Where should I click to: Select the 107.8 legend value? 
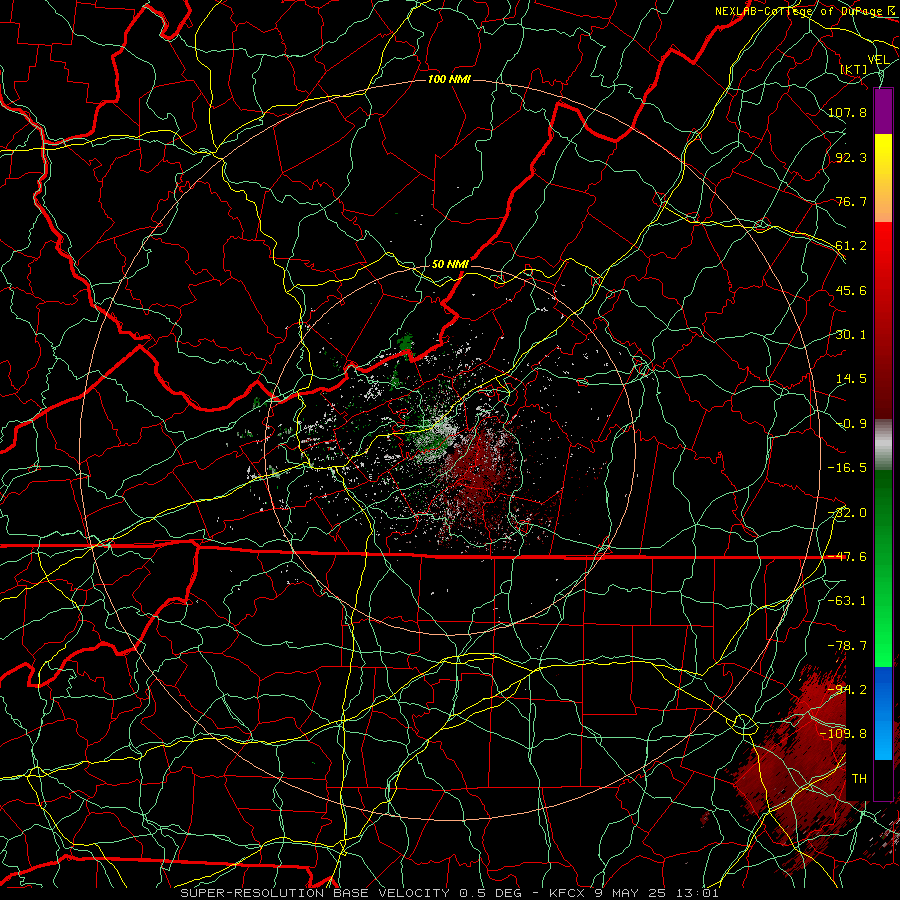[x=847, y=112]
